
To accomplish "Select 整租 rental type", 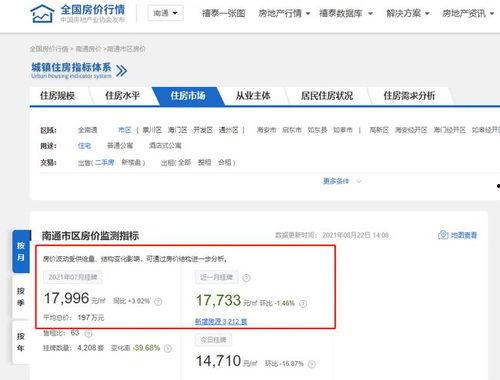I will point(204,162).
